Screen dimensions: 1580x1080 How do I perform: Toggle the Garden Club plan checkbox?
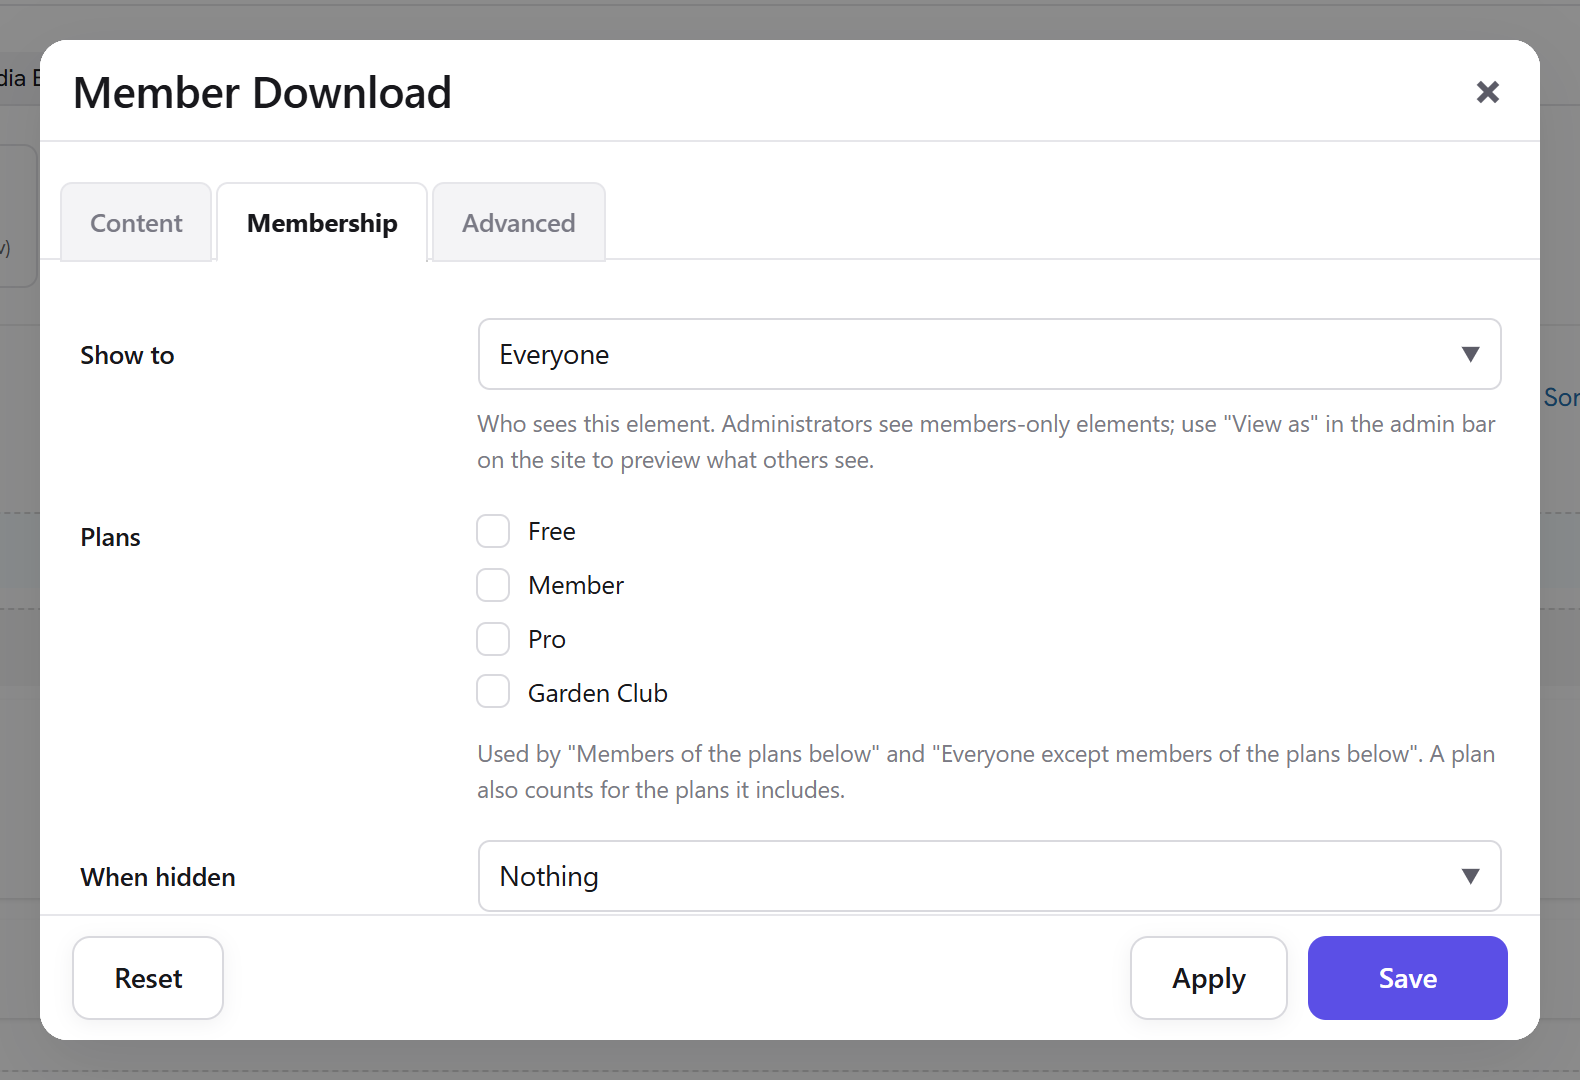493,691
